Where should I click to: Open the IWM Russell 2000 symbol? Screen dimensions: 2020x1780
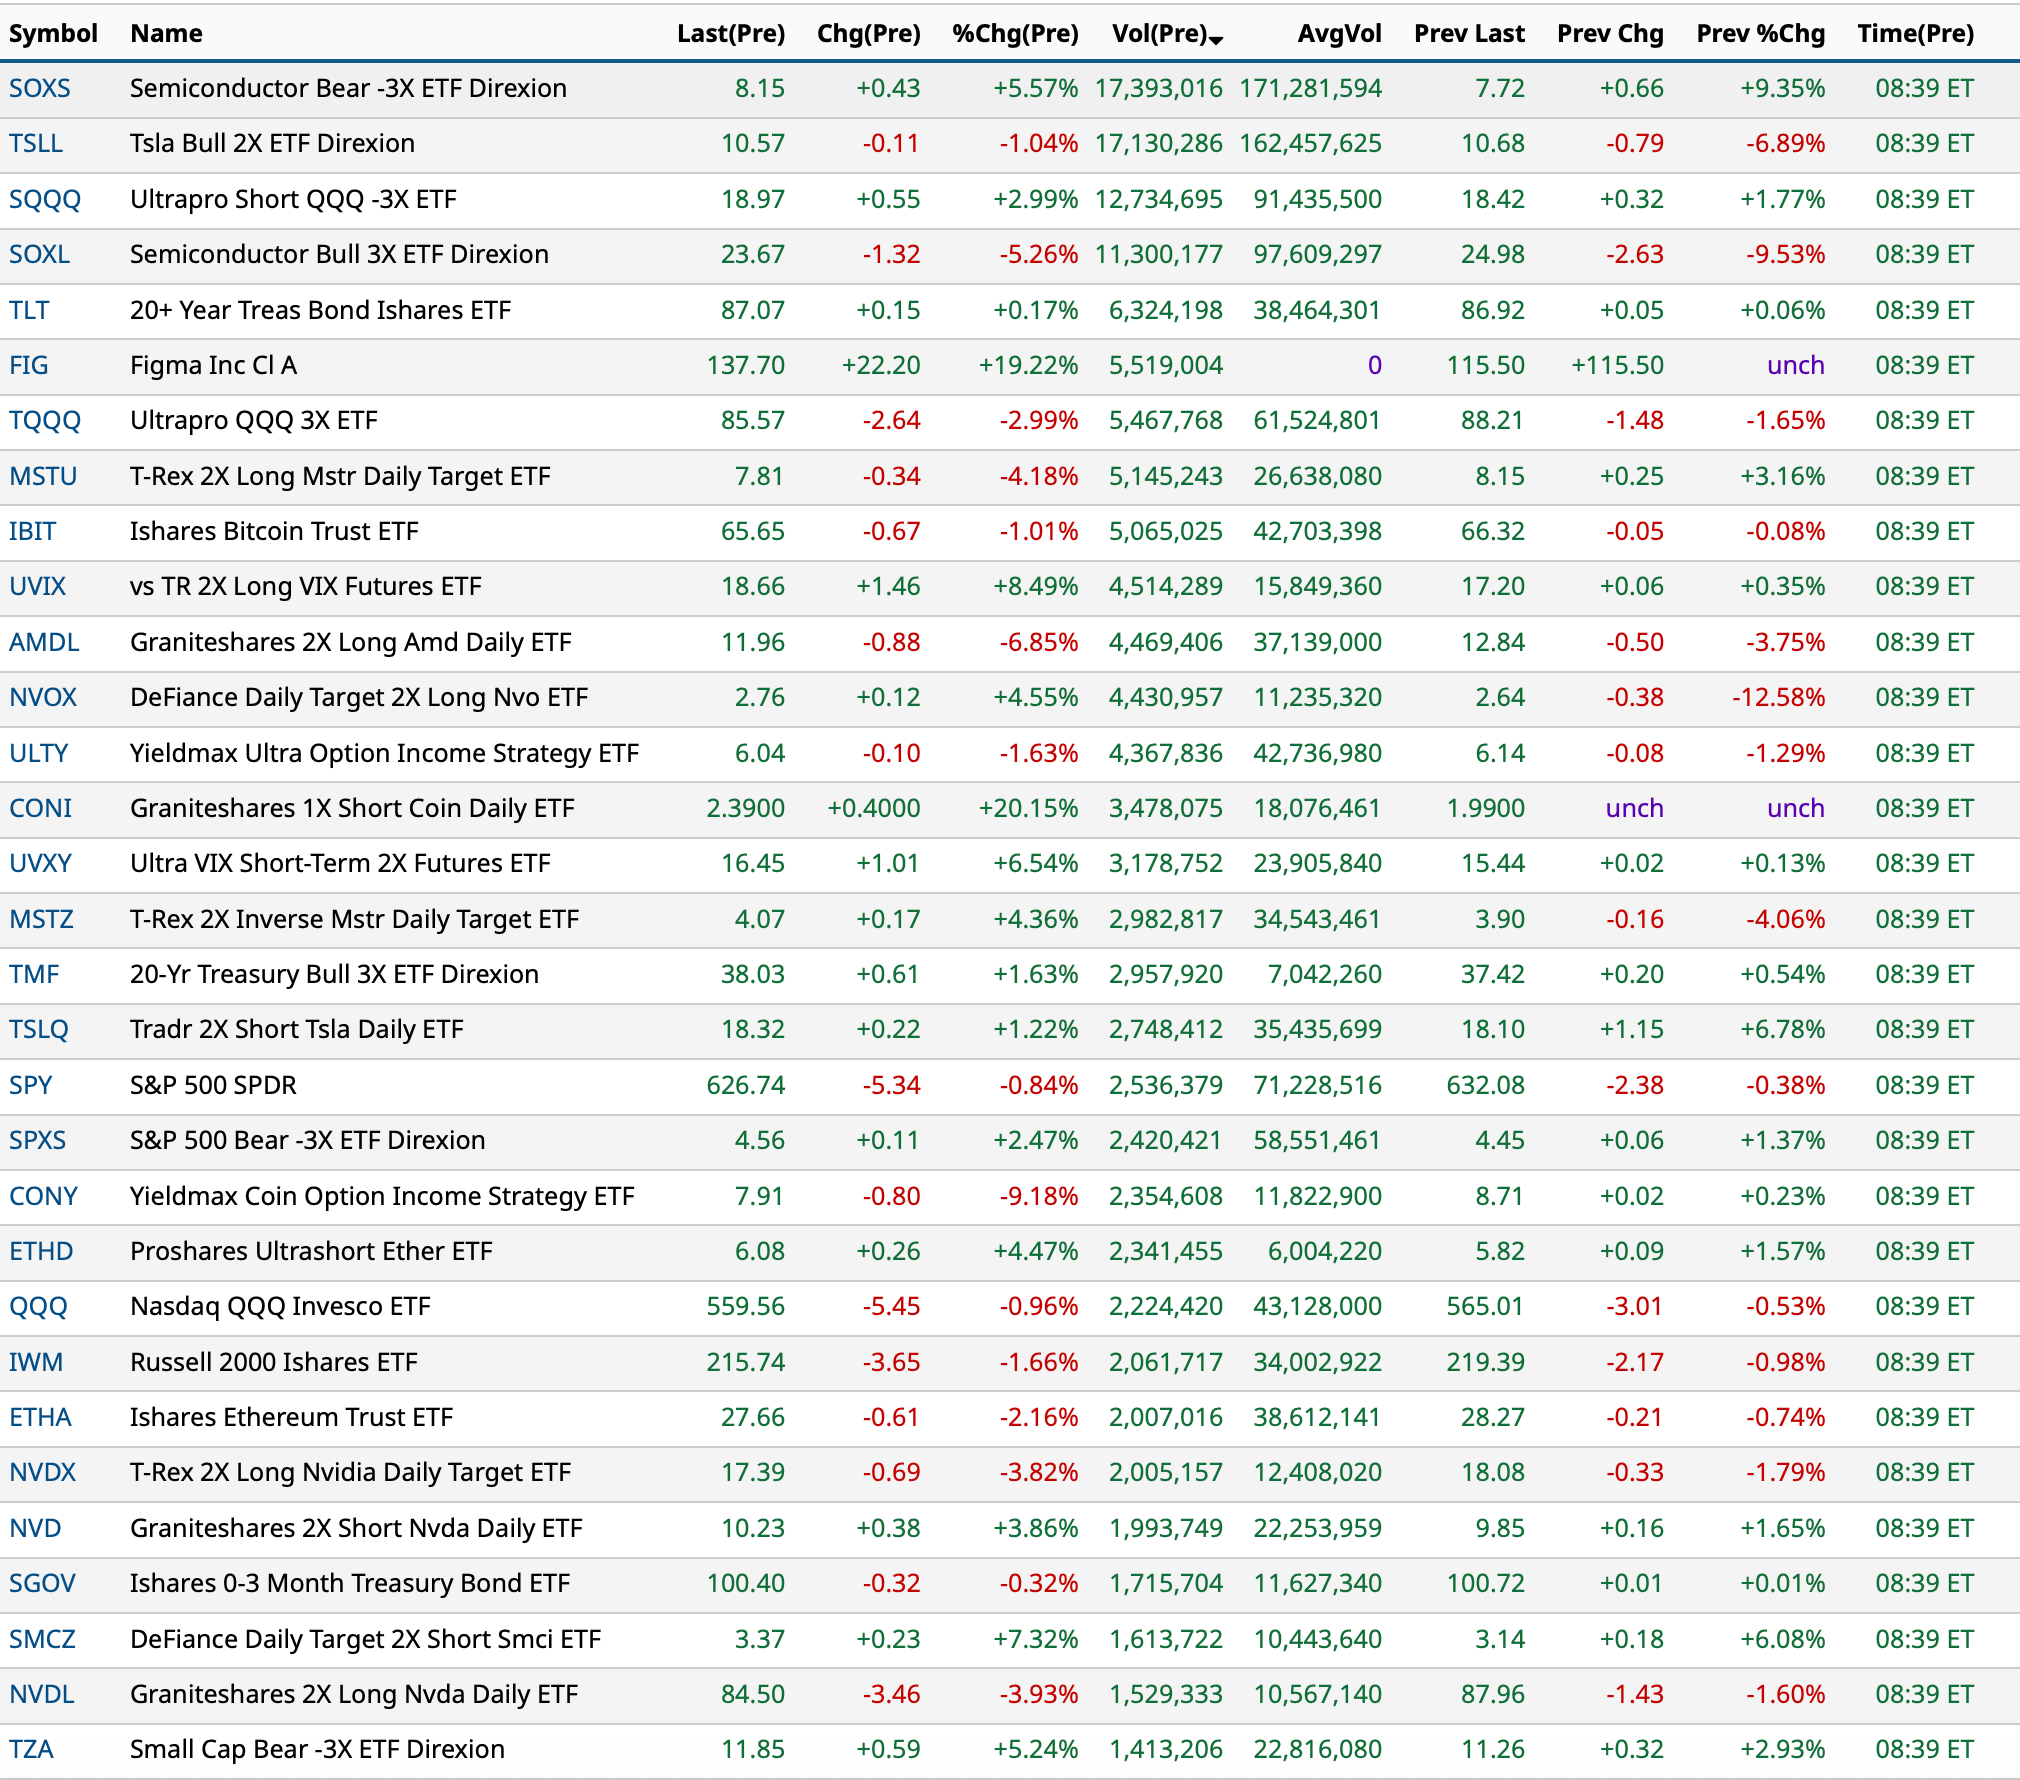point(36,1362)
